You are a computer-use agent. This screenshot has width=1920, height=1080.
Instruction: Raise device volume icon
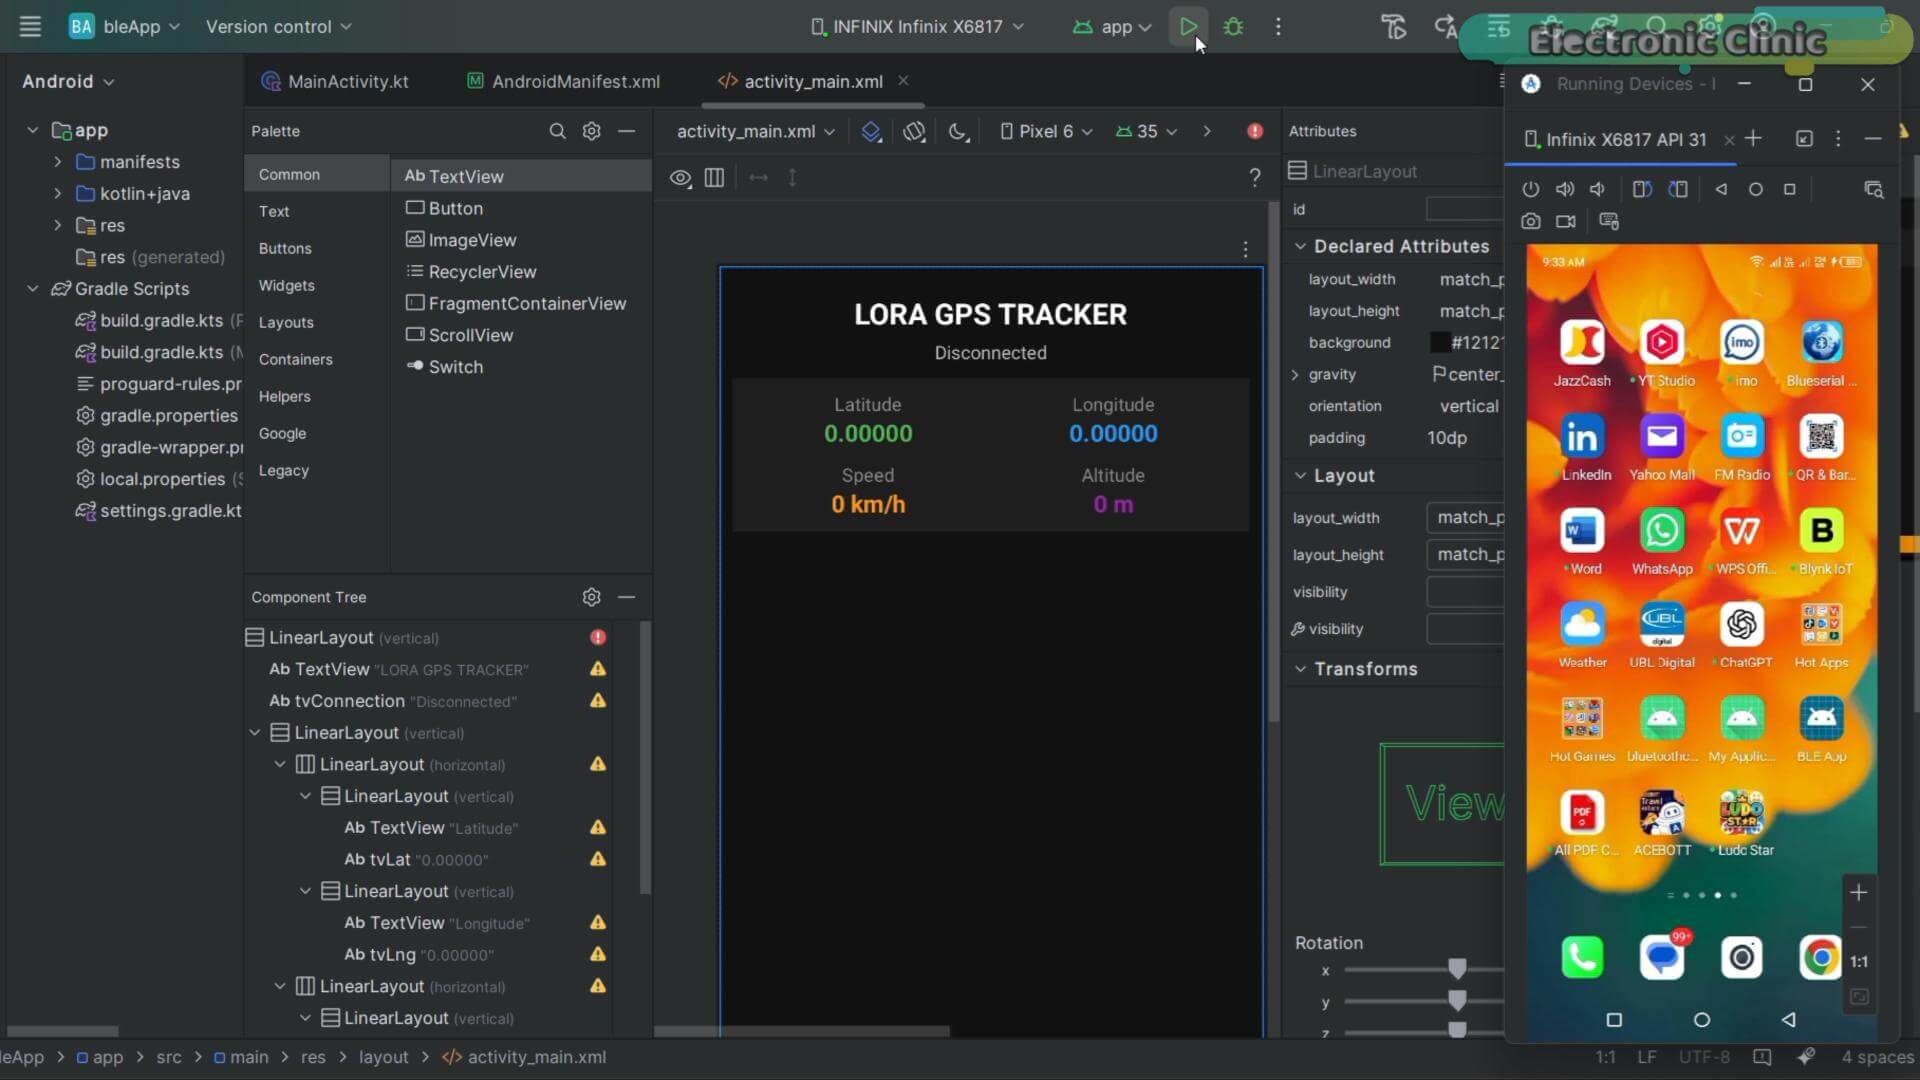point(1565,189)
